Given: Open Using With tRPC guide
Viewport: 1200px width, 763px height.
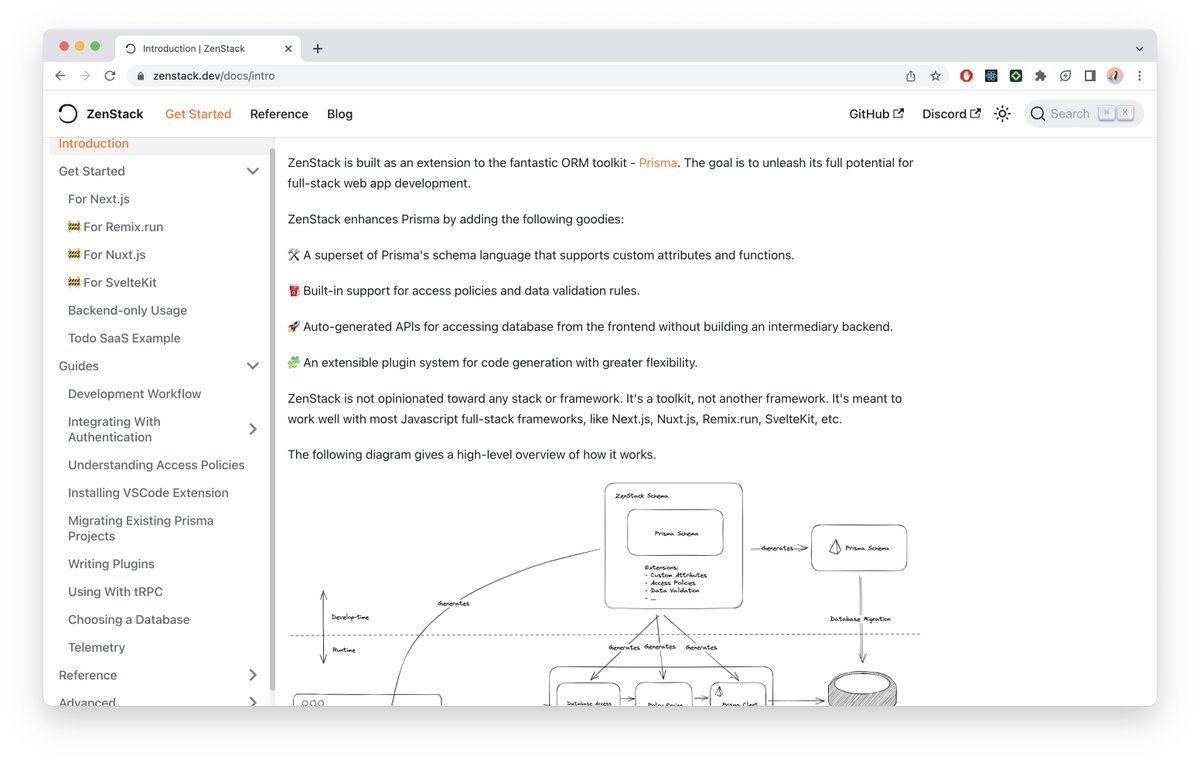Looking at the screenshot, I should [x=115, y=592].
